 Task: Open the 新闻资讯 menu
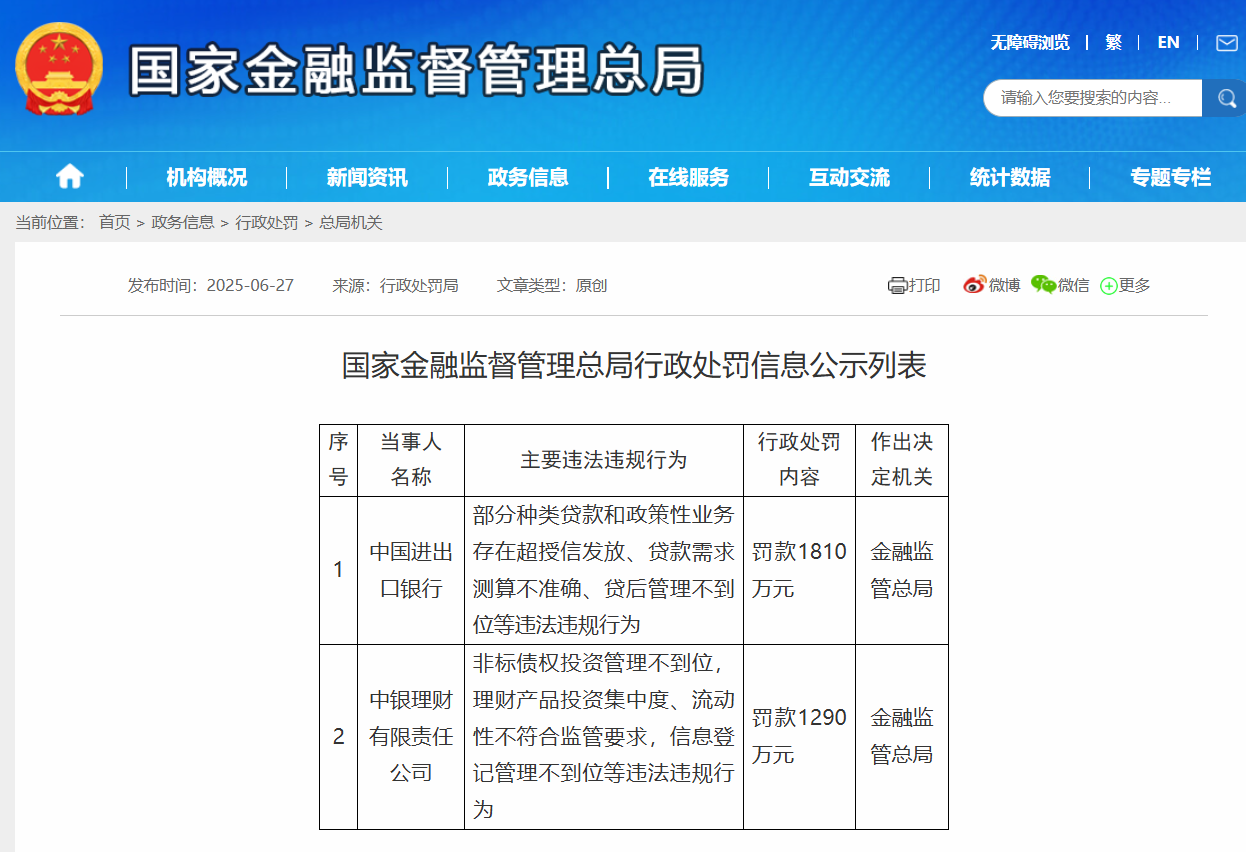click(367, 178)
